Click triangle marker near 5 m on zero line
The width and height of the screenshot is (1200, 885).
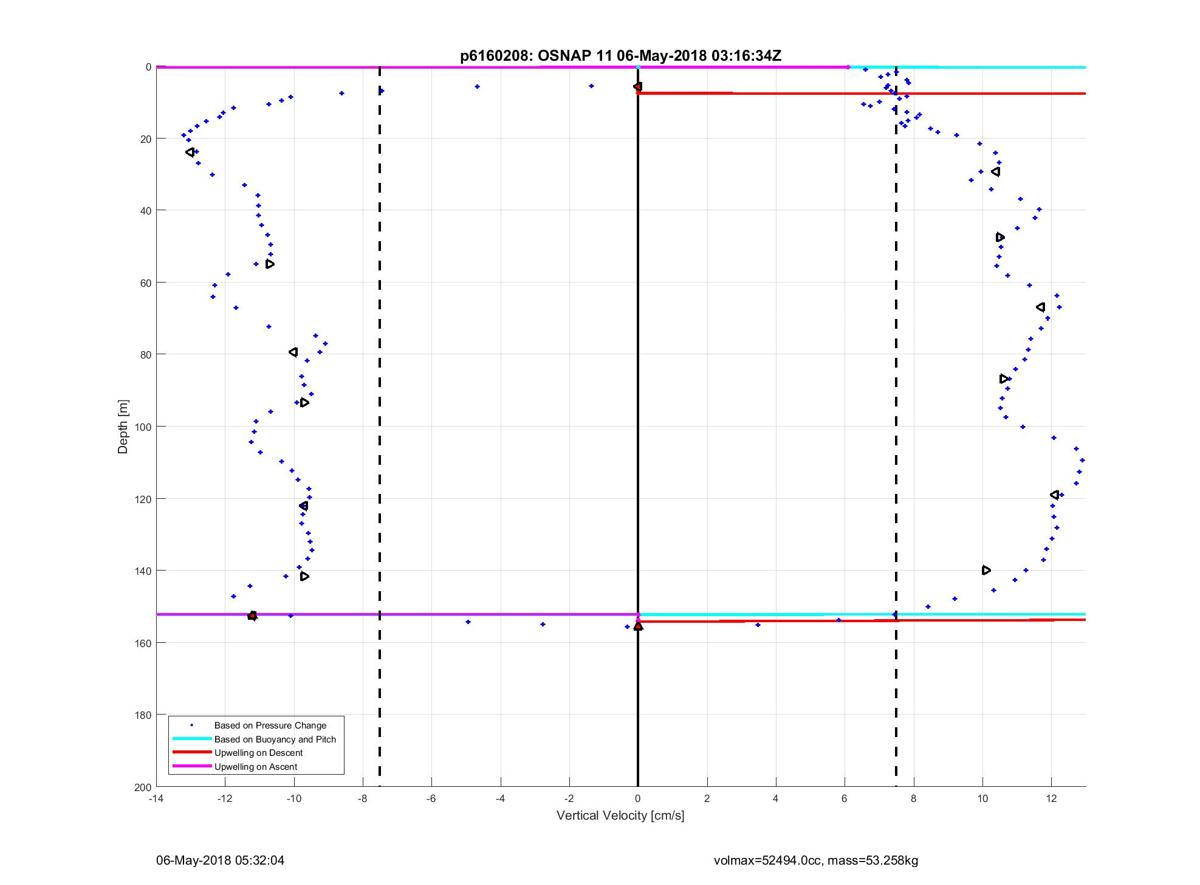tap(638, 87)
